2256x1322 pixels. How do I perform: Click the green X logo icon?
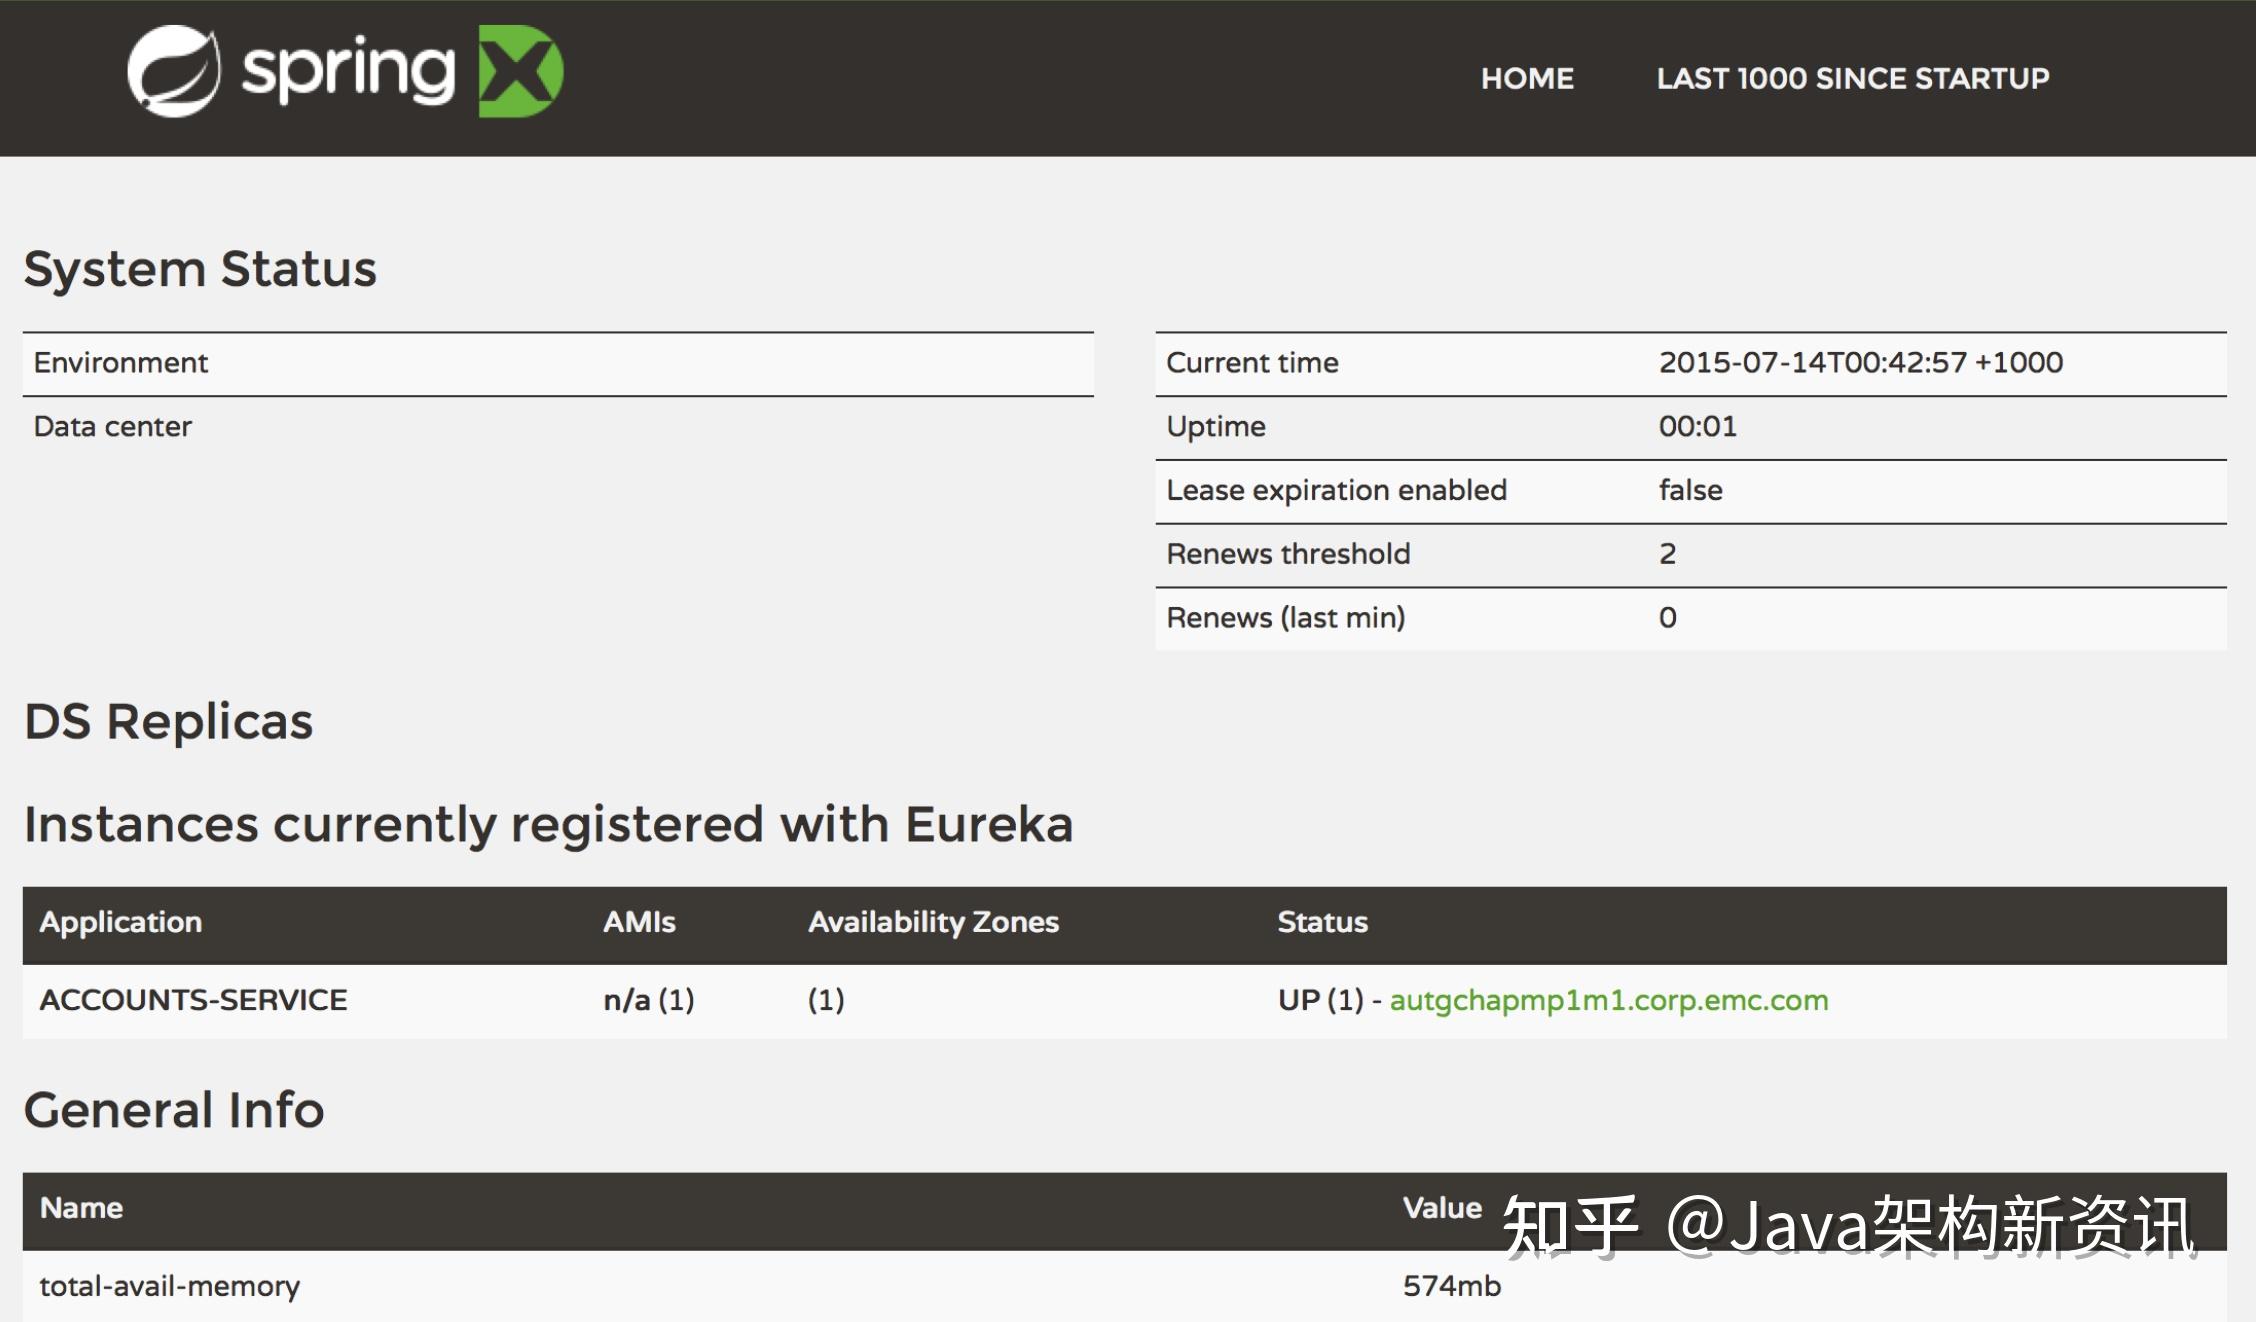(520, 71)
